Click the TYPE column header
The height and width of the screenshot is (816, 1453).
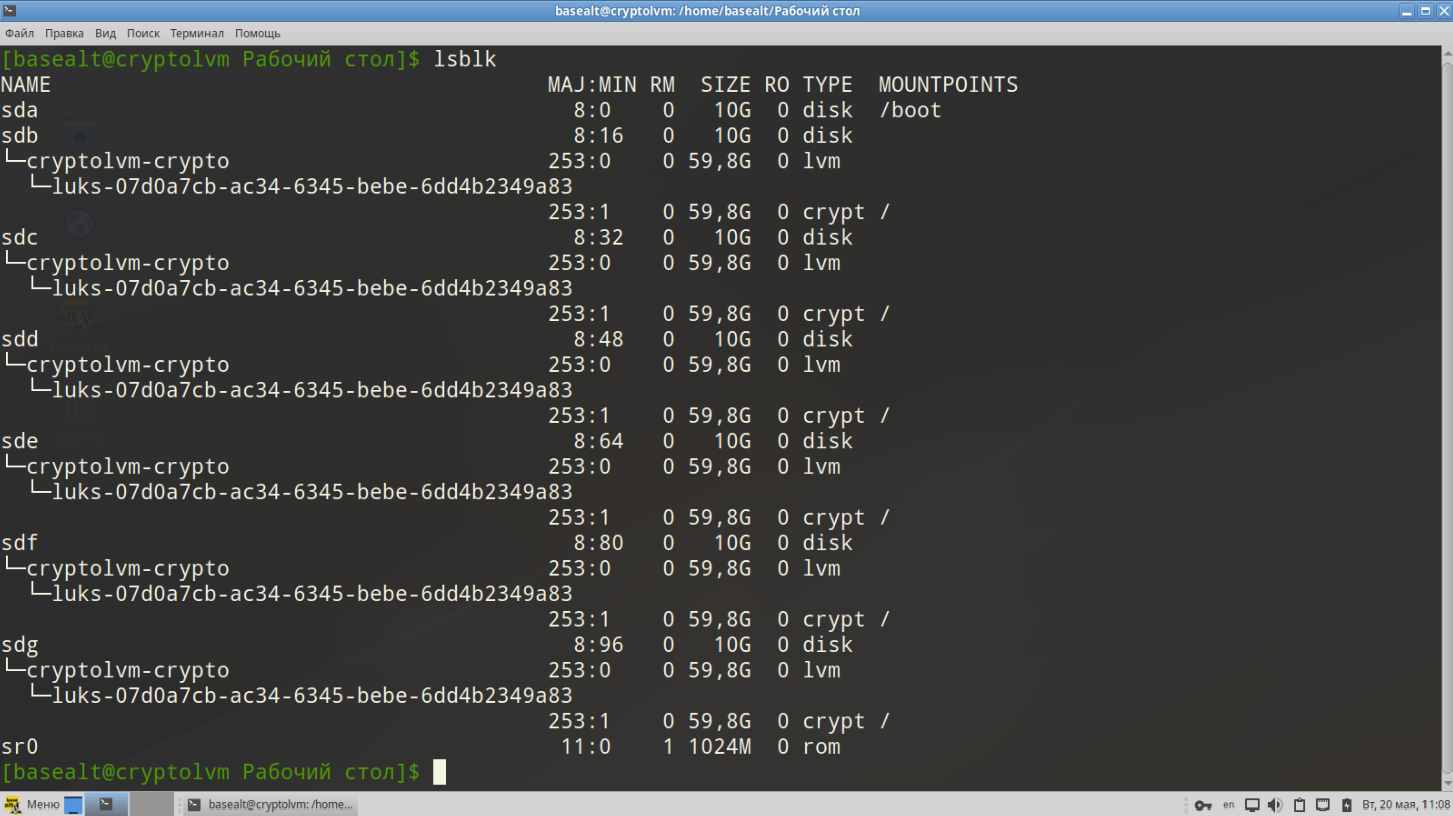[x=828, y=85]
